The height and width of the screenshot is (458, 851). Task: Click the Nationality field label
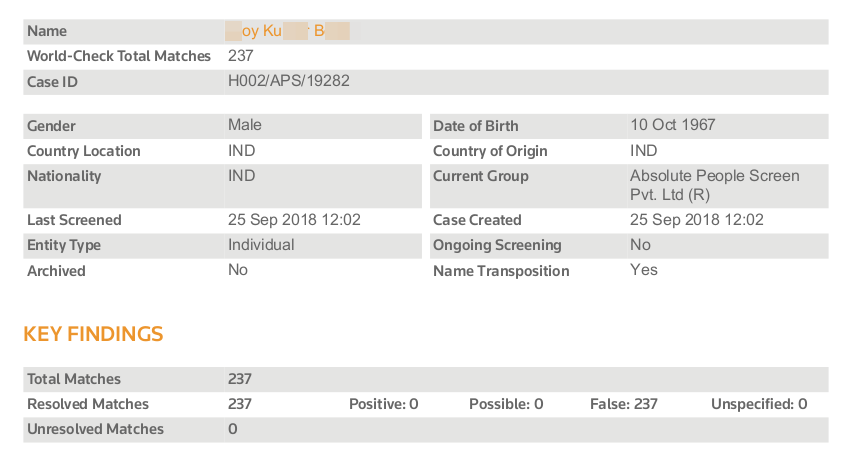pos(64,176)
